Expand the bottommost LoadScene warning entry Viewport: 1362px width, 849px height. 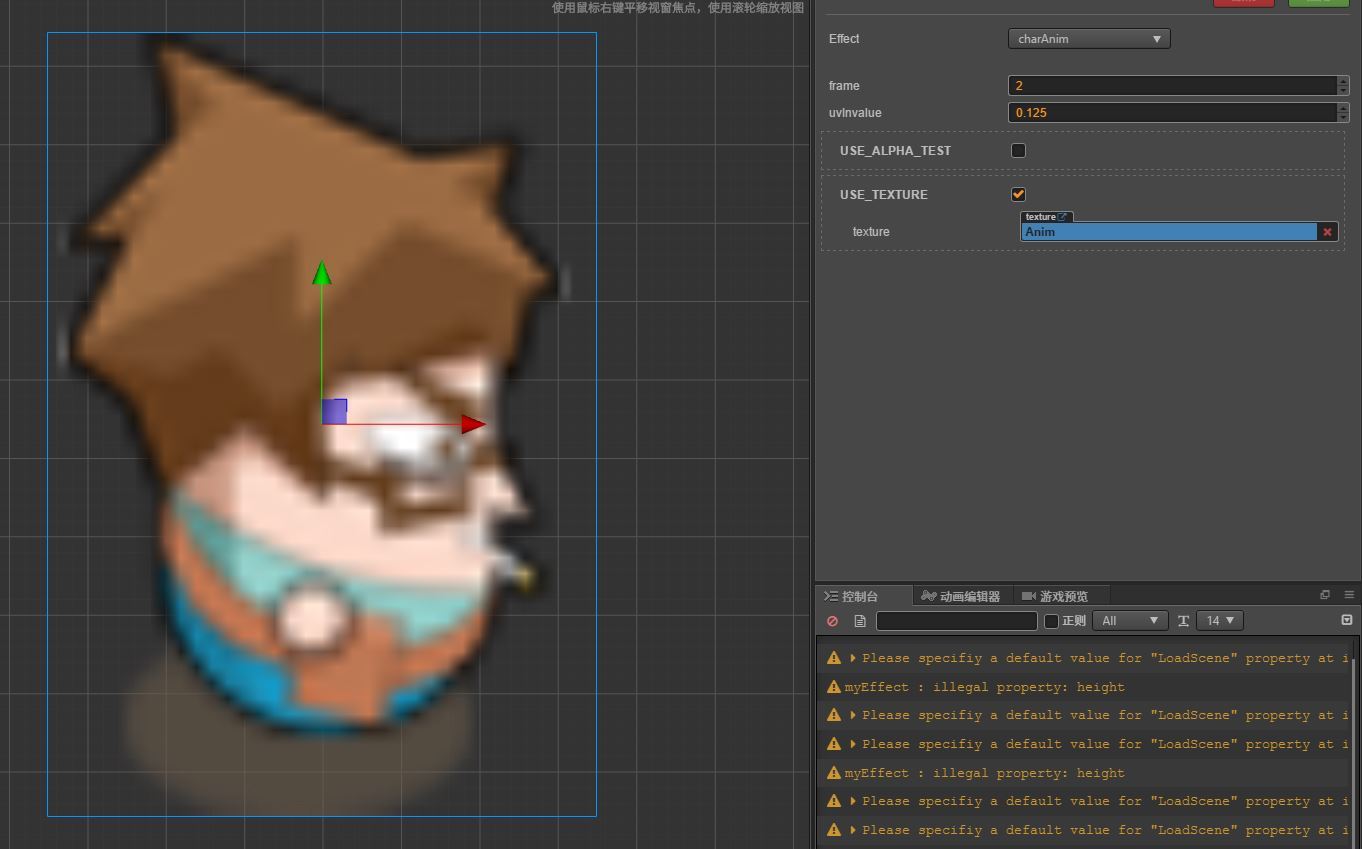click(x=853, y=830)
